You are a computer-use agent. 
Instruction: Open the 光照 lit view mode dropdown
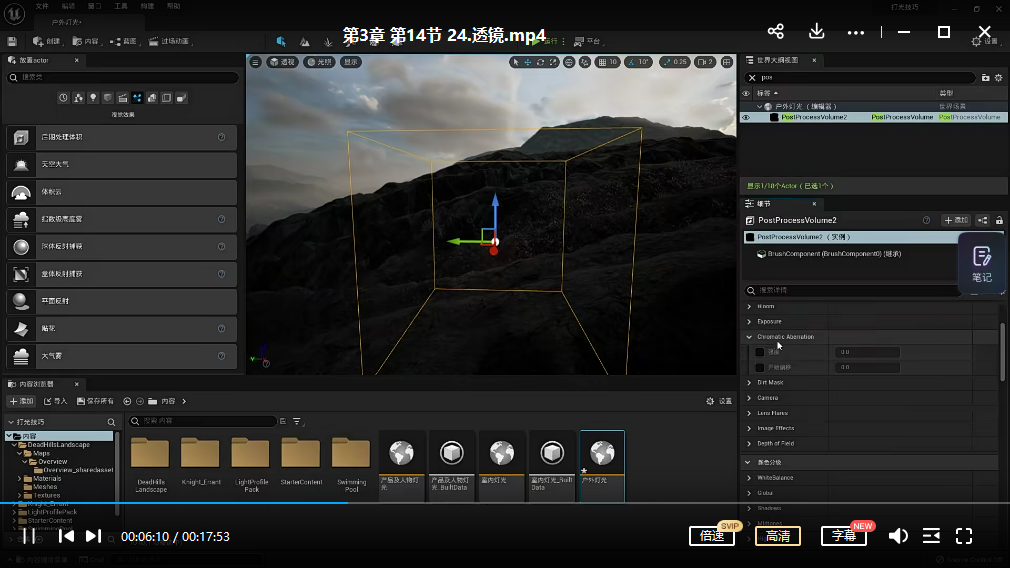coord(319,62)
